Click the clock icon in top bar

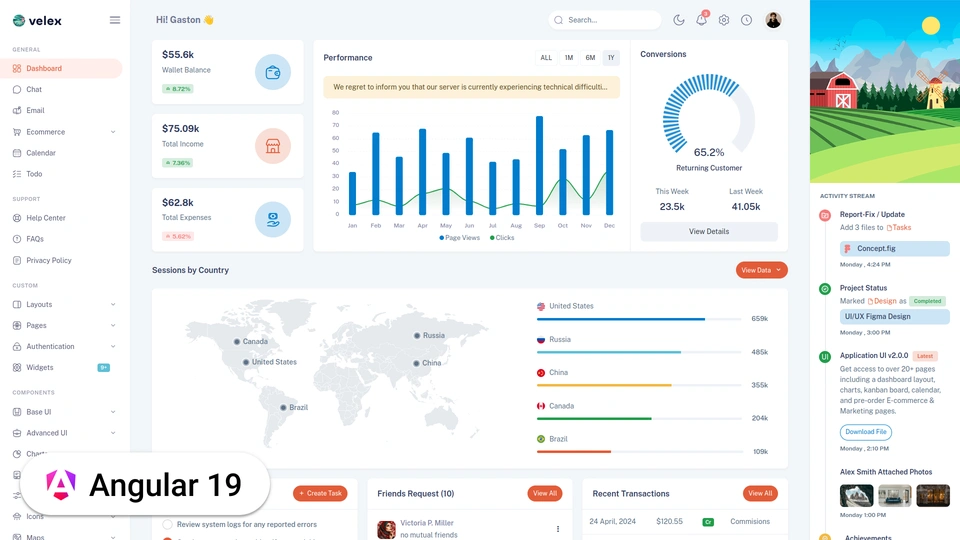pos(746,20)
